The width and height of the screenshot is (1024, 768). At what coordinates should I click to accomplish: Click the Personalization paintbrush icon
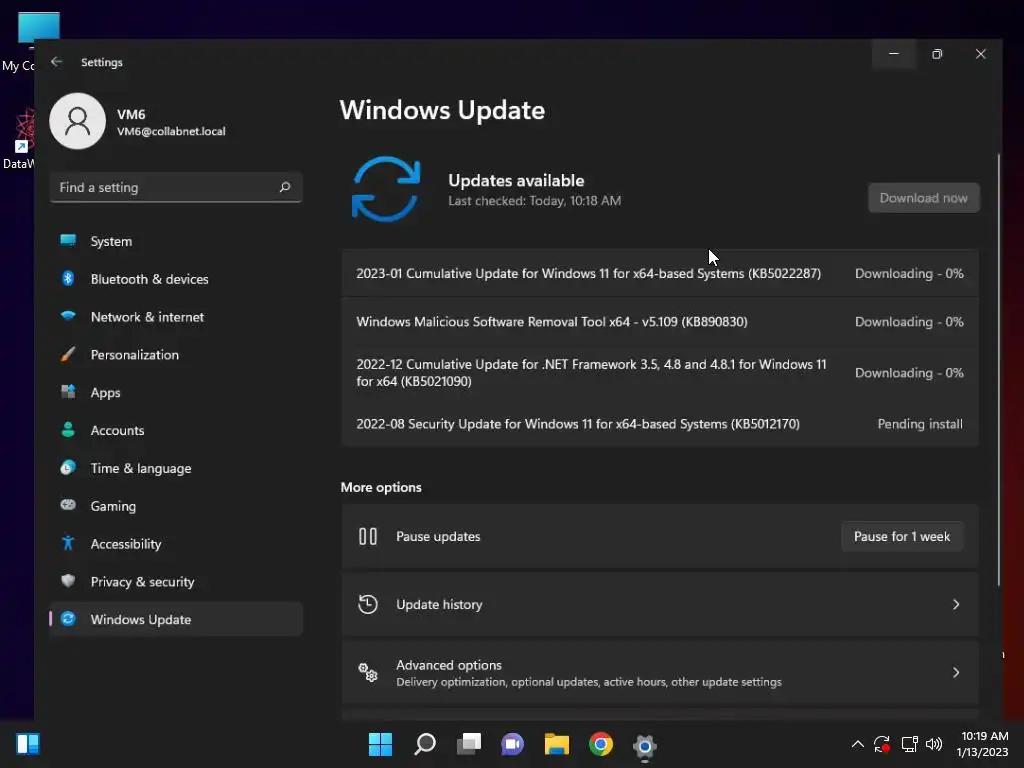tap(68, 354)
